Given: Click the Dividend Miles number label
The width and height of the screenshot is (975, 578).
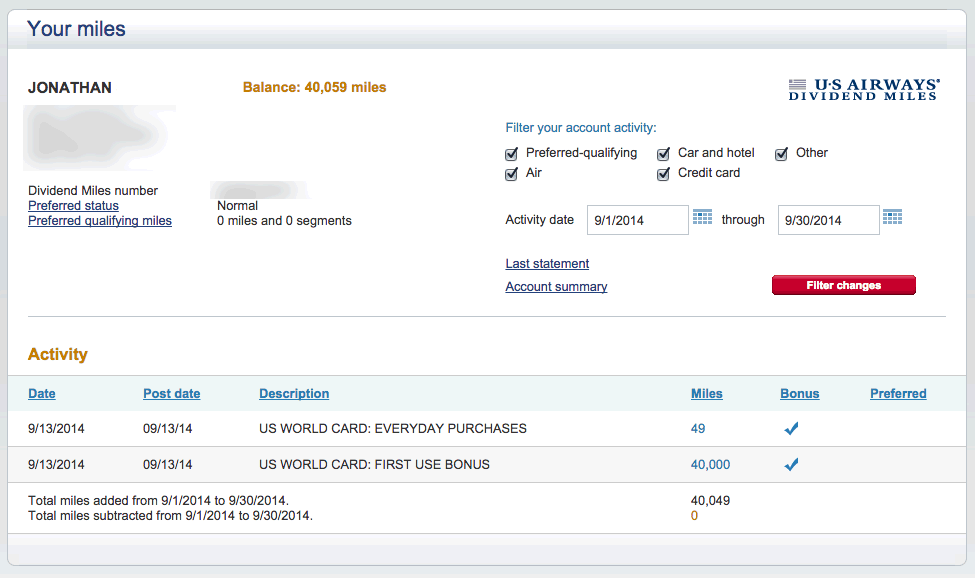Looking at the screenshot, I should pyautogui.click(x=93, y=191).
